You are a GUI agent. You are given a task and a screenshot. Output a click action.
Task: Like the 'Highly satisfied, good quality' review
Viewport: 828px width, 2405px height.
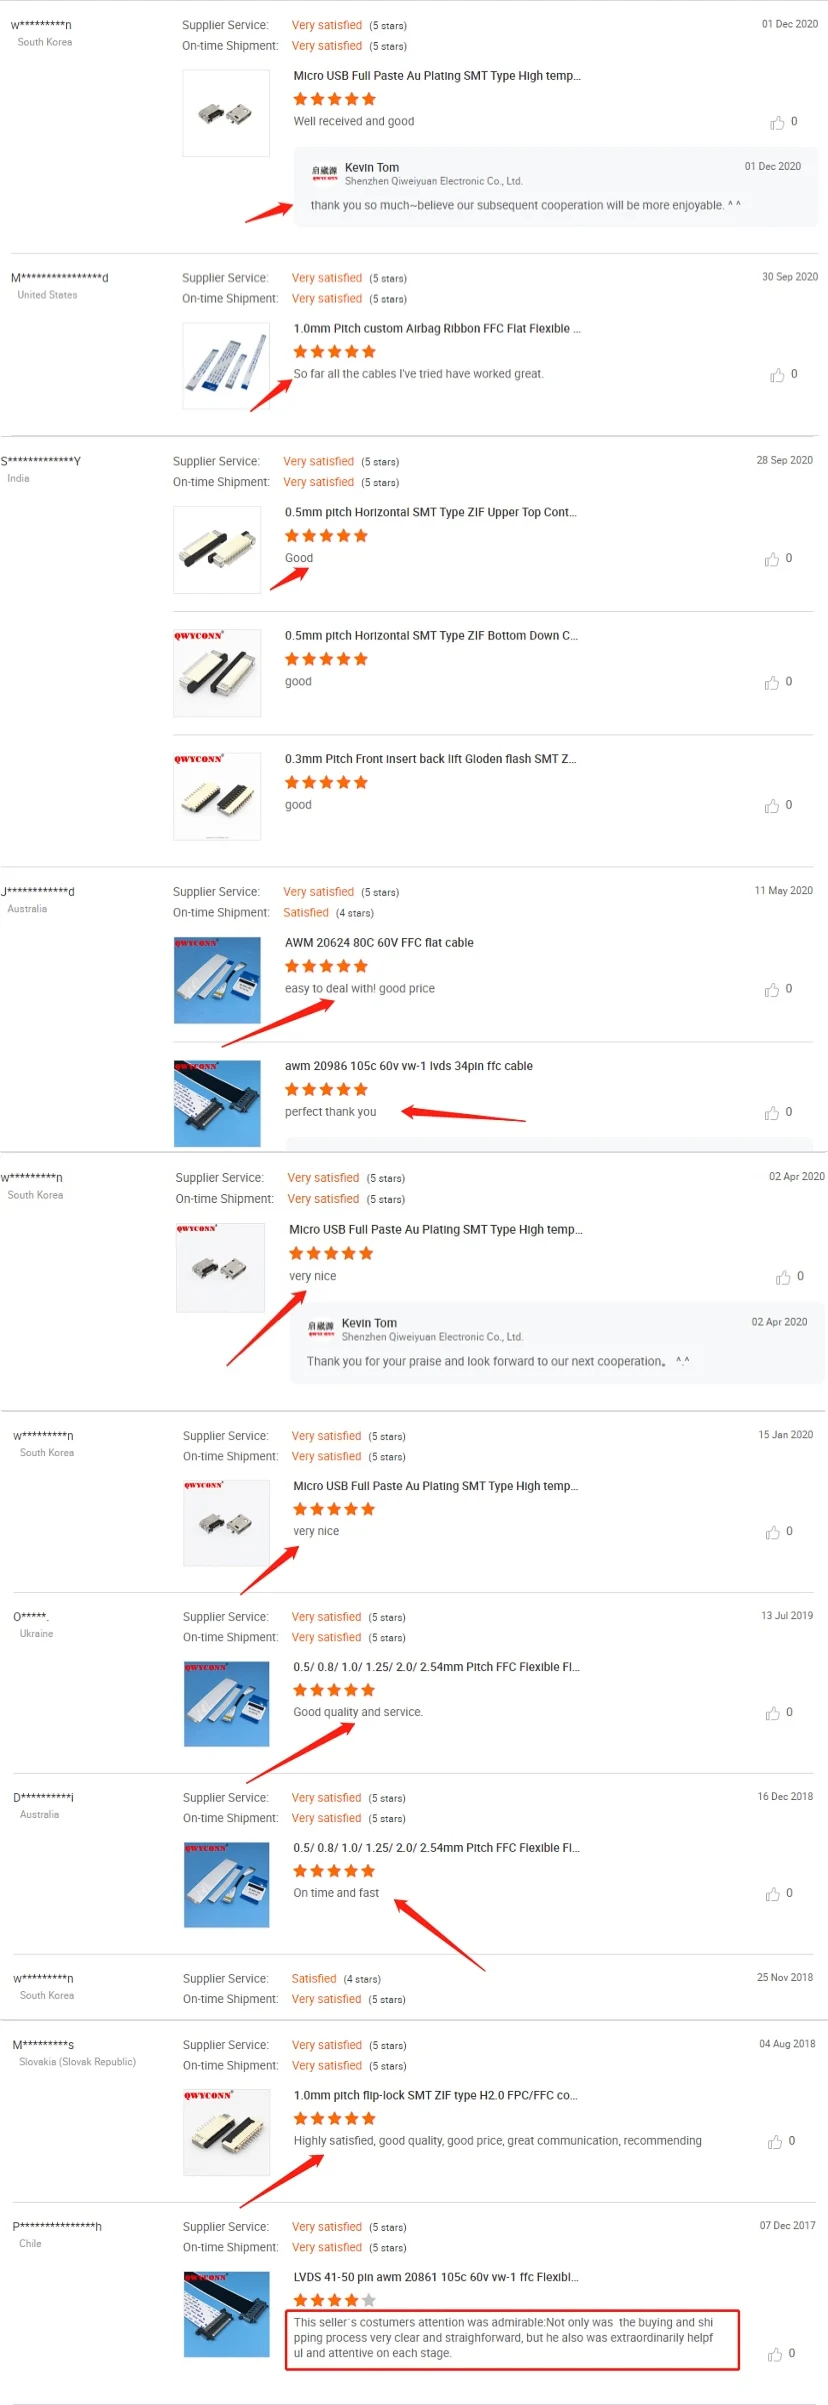[x=775, y=2142]
